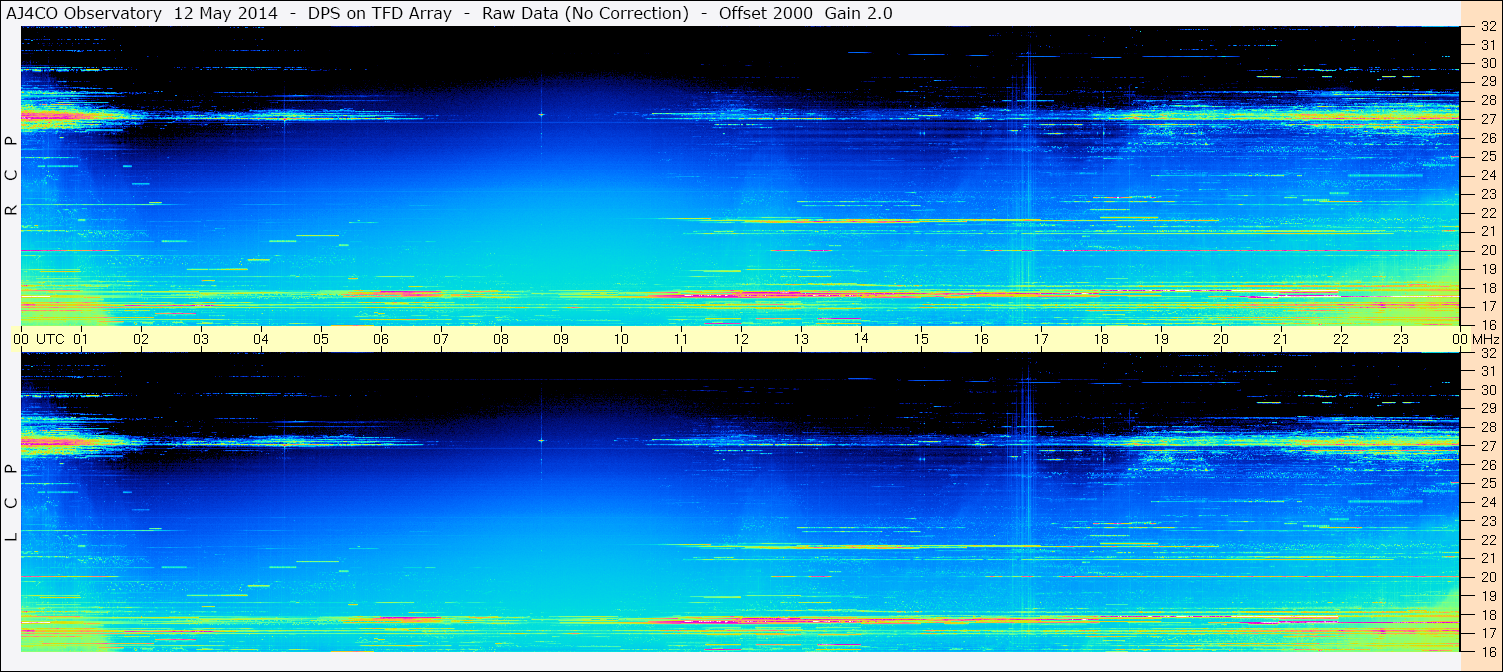The image size is (1503, 672).
Task: Click hour "20" on the UTC time axis
Action: click(x=1221, y=339)
